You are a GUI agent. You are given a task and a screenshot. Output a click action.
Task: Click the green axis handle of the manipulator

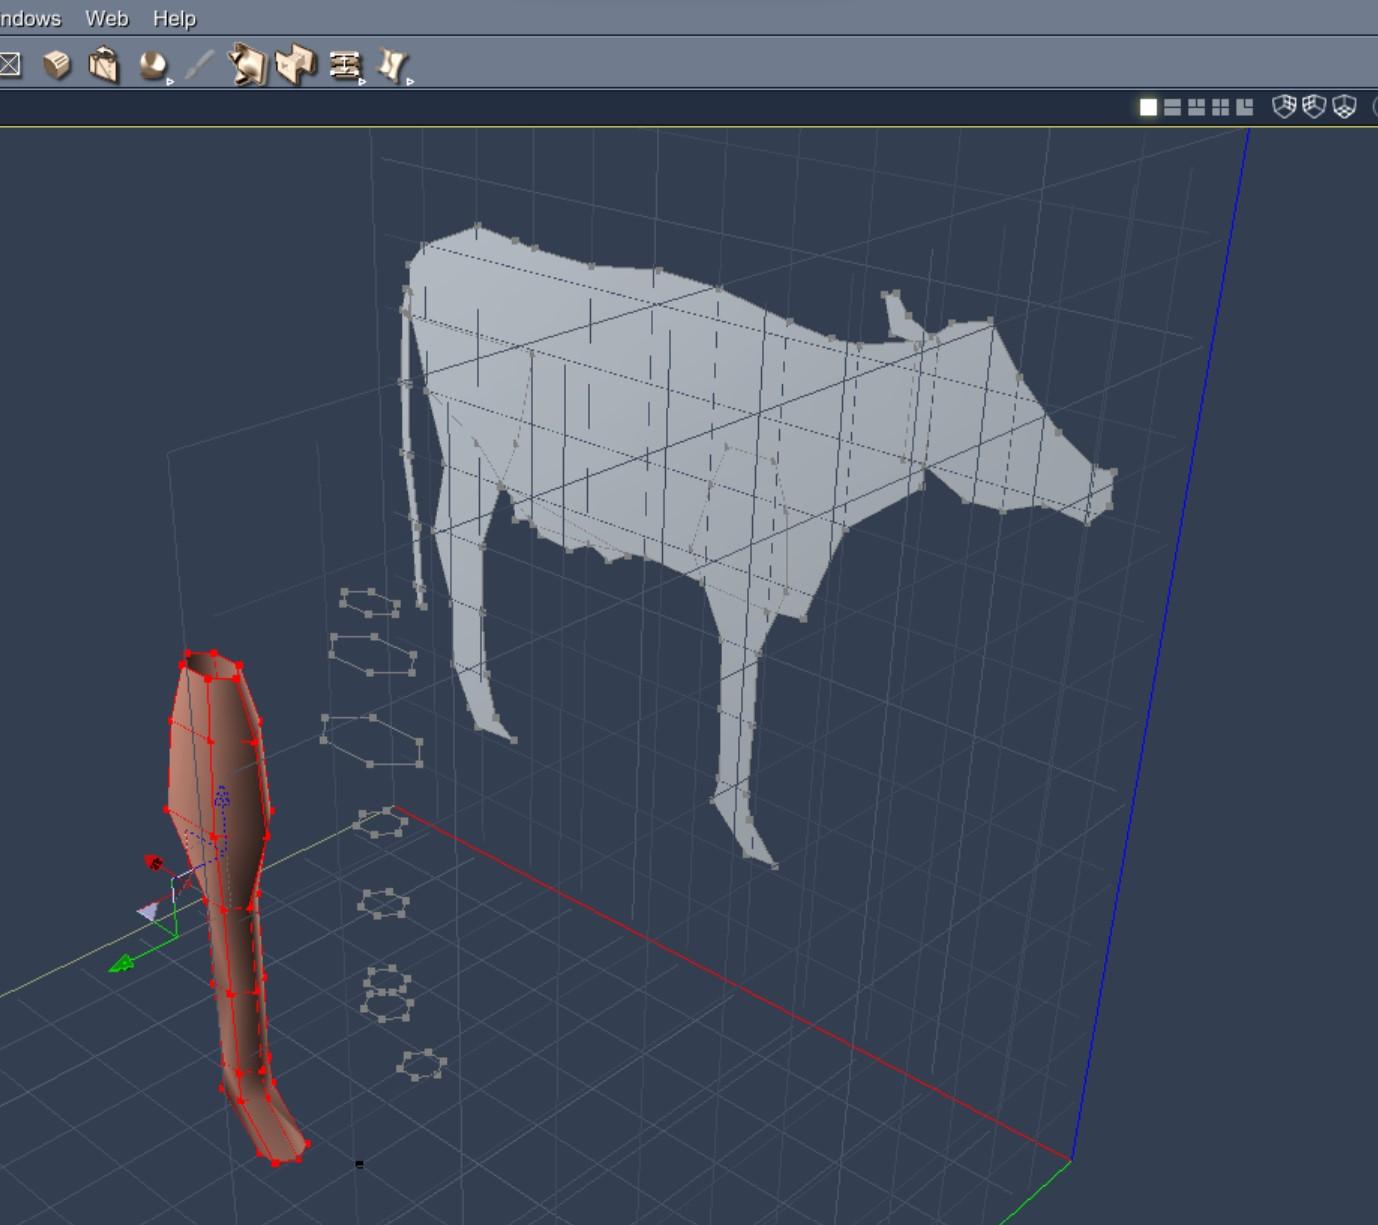[124, 963]
